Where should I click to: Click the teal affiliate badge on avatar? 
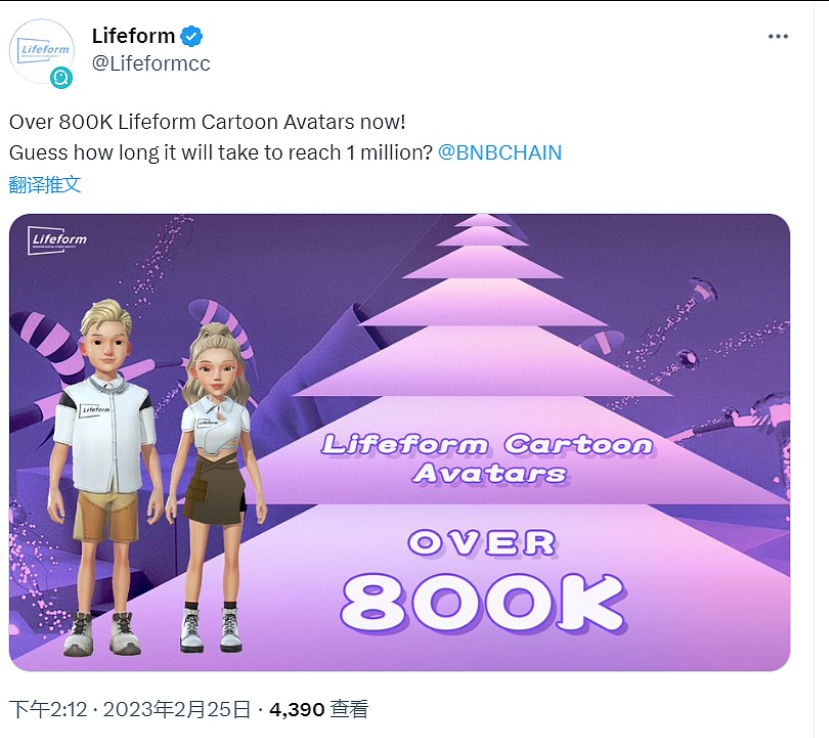click(x=61, y=78)
